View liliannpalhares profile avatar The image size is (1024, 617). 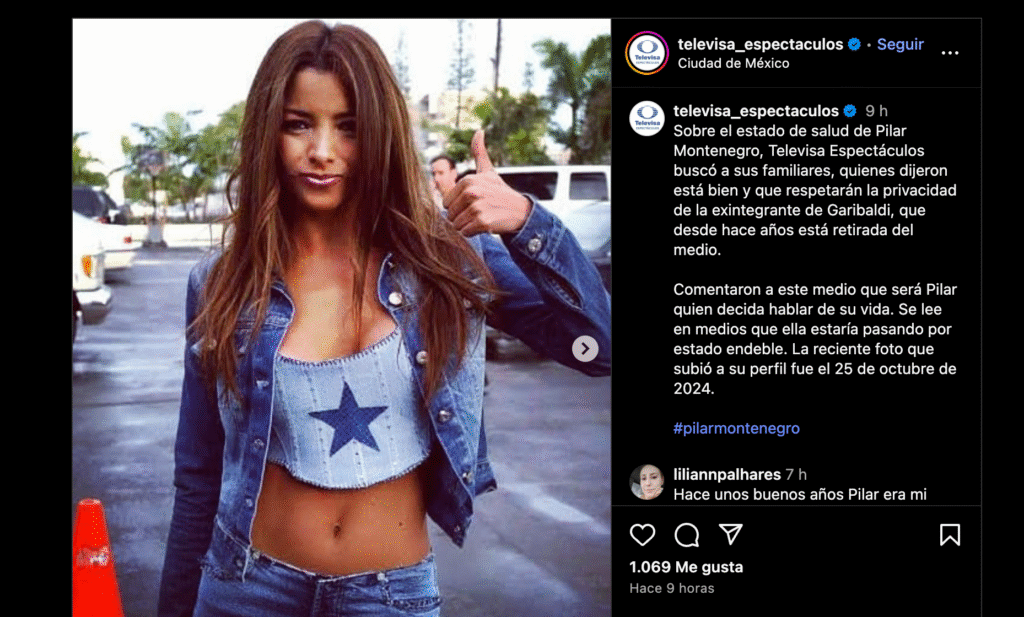[647, 482]
